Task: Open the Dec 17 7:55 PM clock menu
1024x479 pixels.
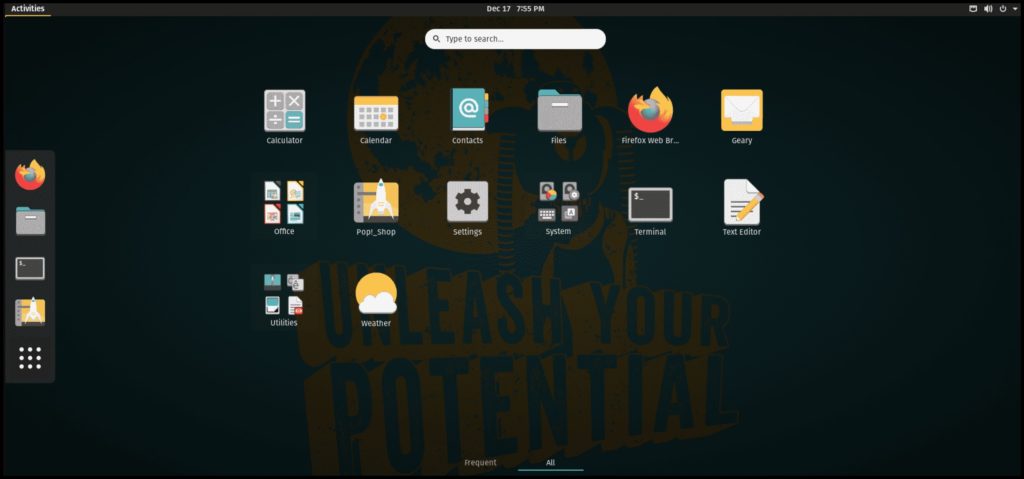Action: 515,8
